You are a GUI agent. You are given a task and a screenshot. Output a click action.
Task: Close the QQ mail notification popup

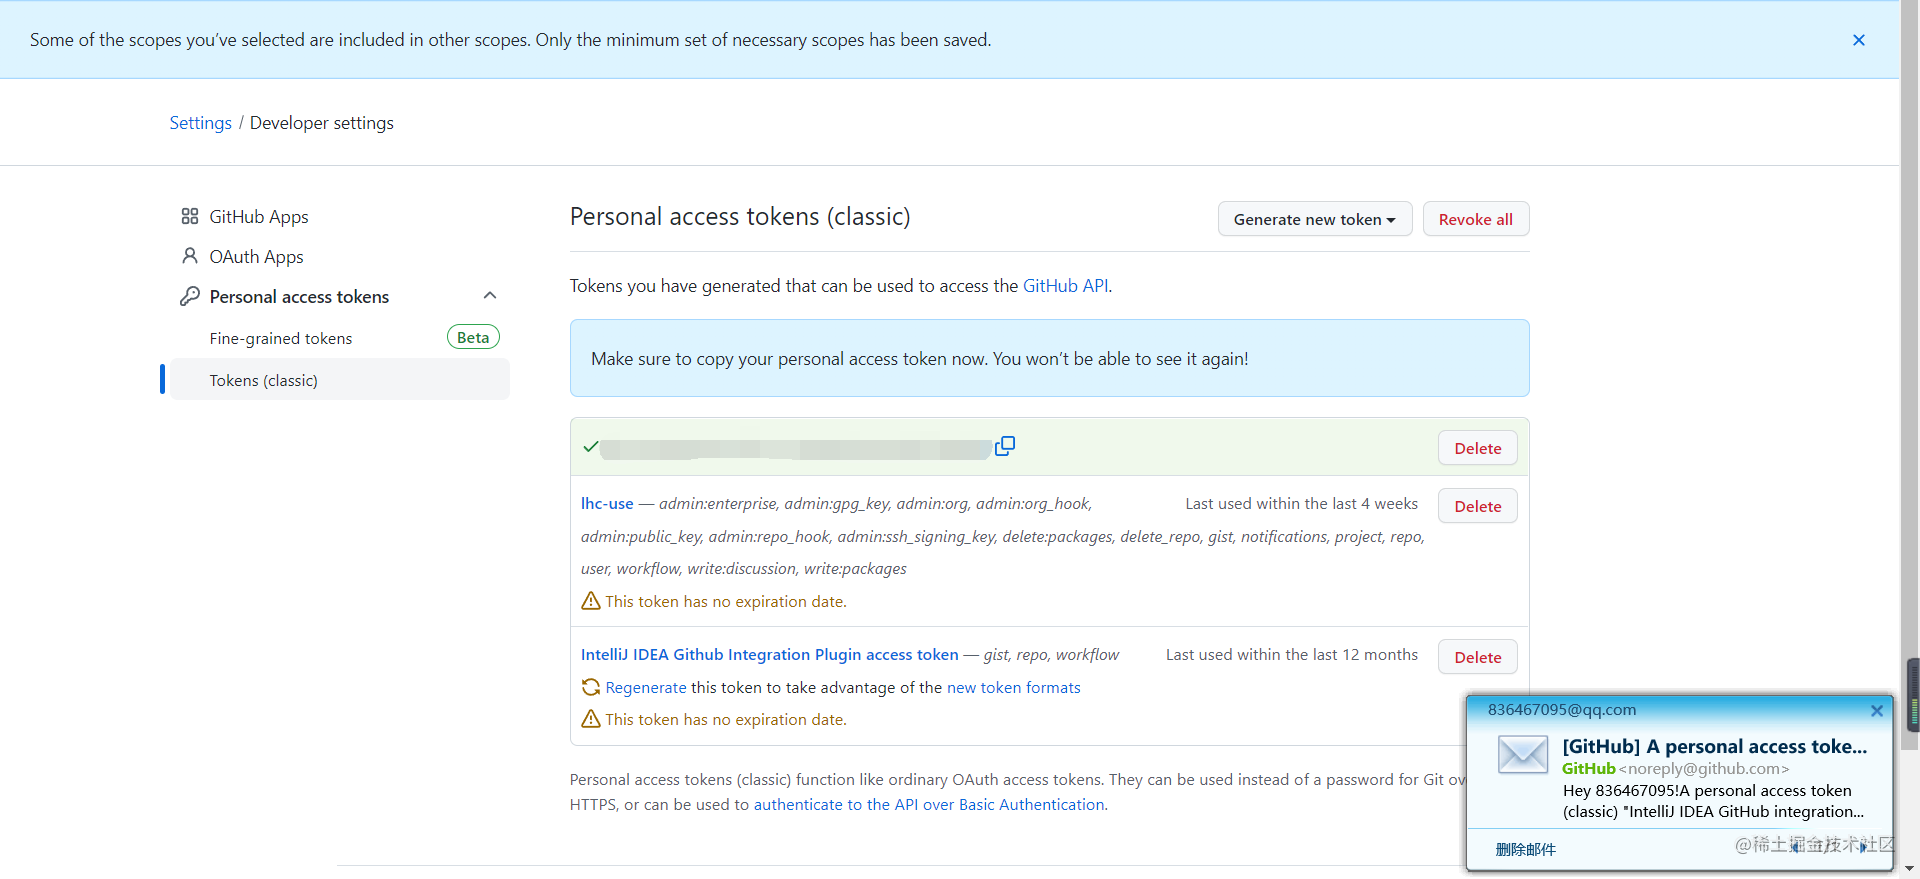(1877, 711)
